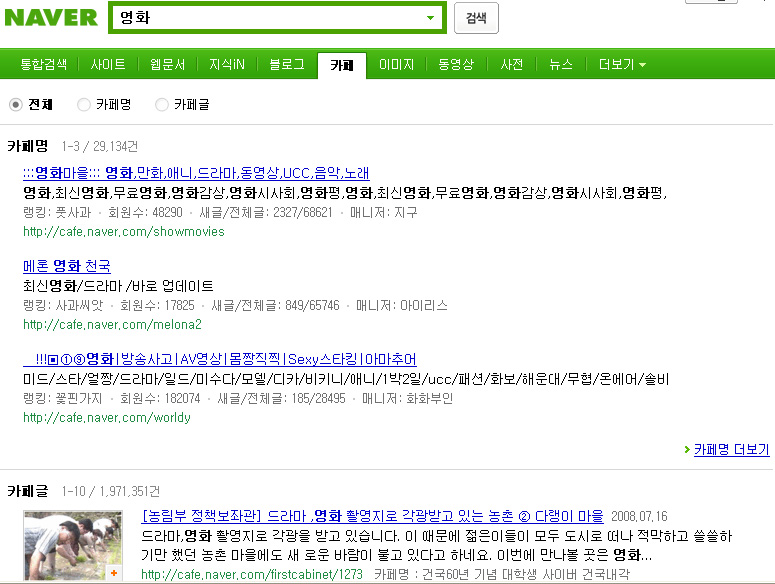Viewport: 775px width, 584px height.
Task: Click the 새글/전체글: 849/65746 text
Action: click(x=275, y=305)
